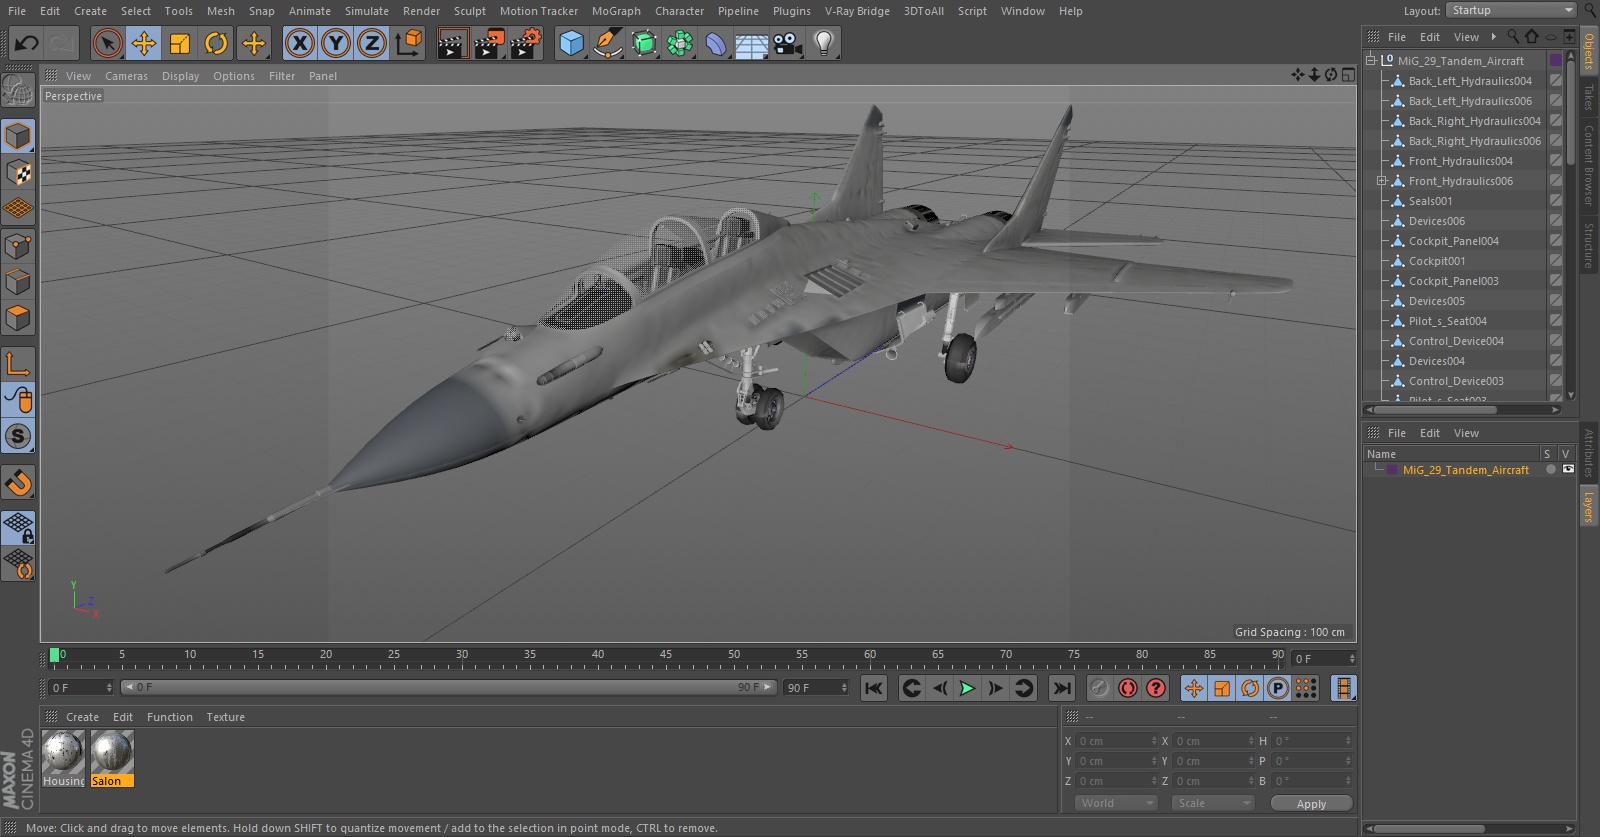This screenshot has width=1600, height=837.
Task: Open the V-Ray Bridge menu
Action: [857, 11]
